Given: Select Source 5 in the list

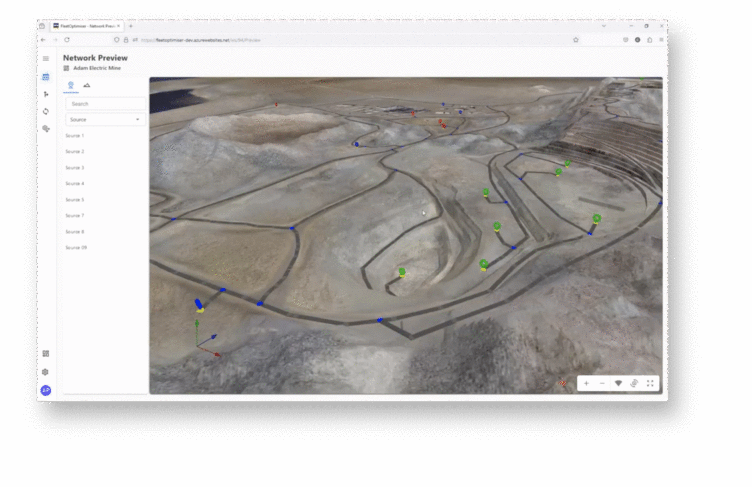Looking at the screenshot, I should 75,200.
